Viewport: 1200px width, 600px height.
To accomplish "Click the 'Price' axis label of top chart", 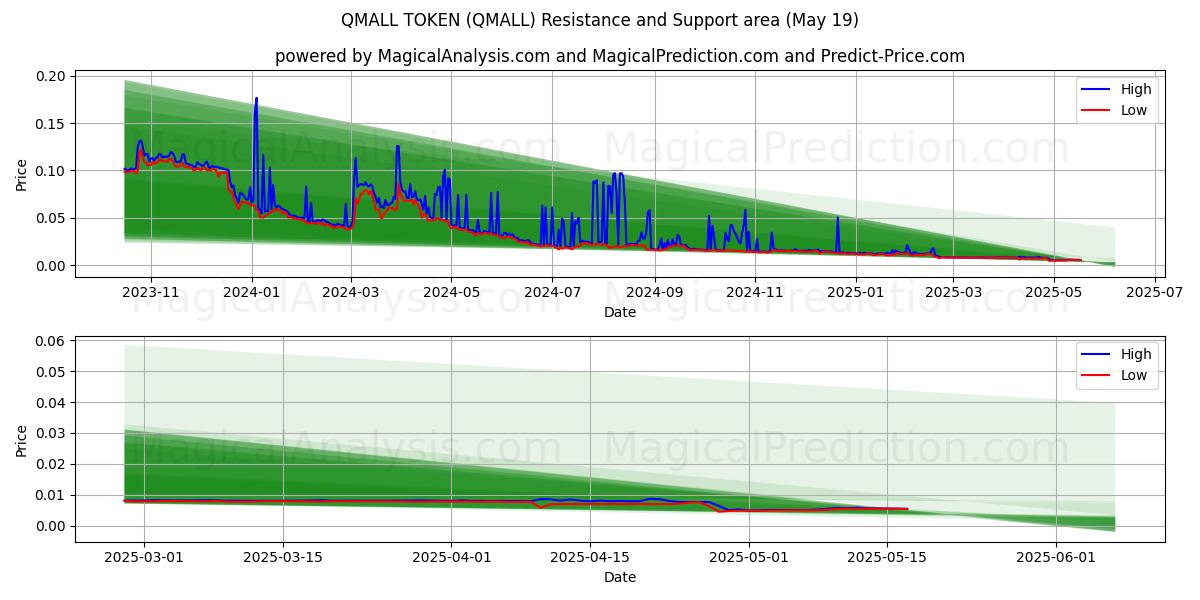I will [x=22, y=173].
